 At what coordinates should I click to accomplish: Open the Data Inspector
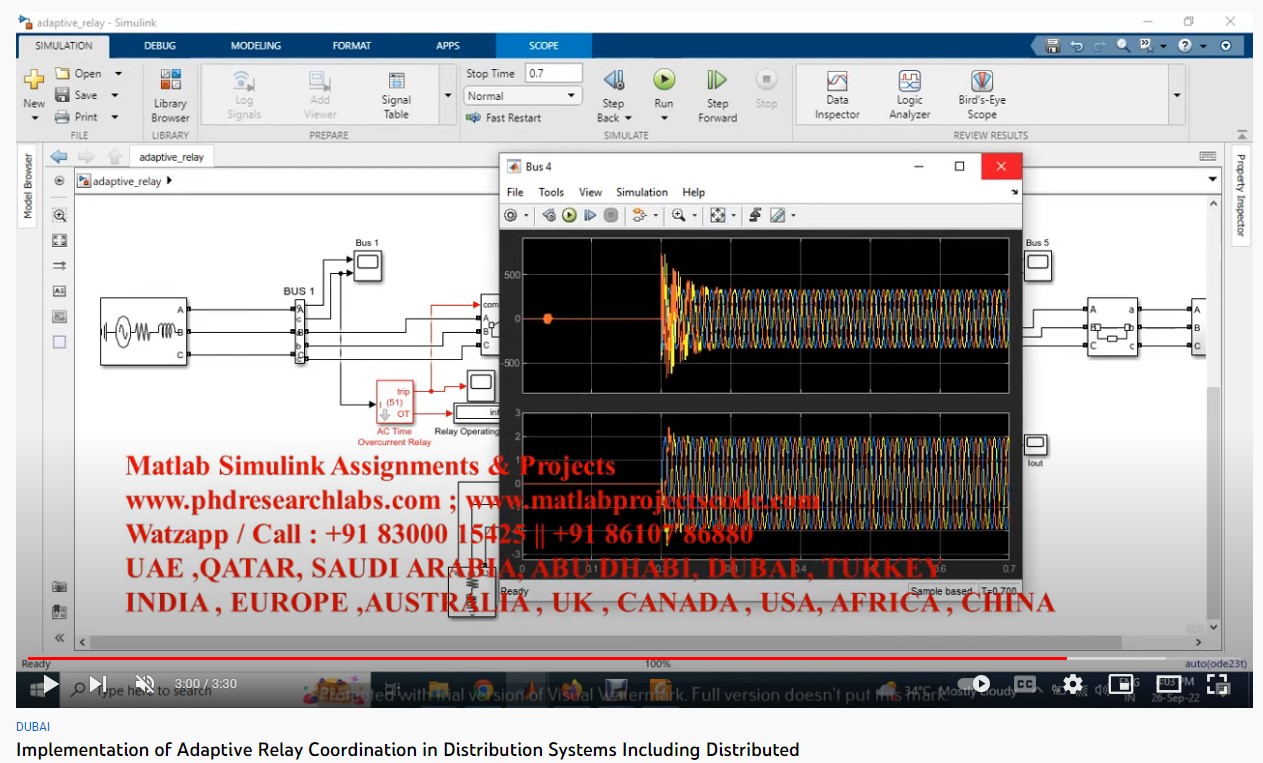click(x=837, y=93)
